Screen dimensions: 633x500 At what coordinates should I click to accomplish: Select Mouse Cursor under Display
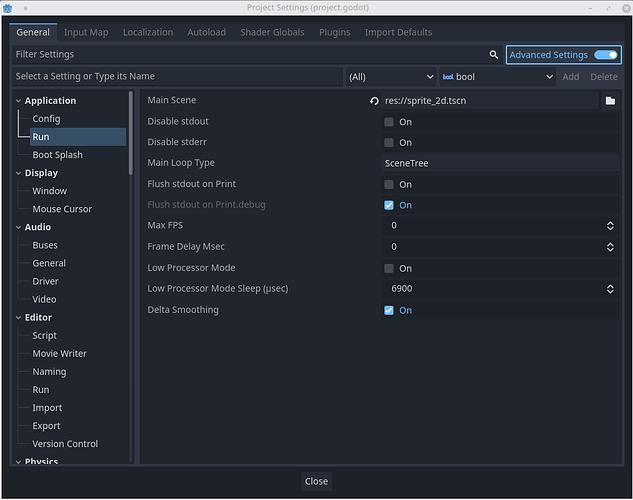click(x=62, y=209)
